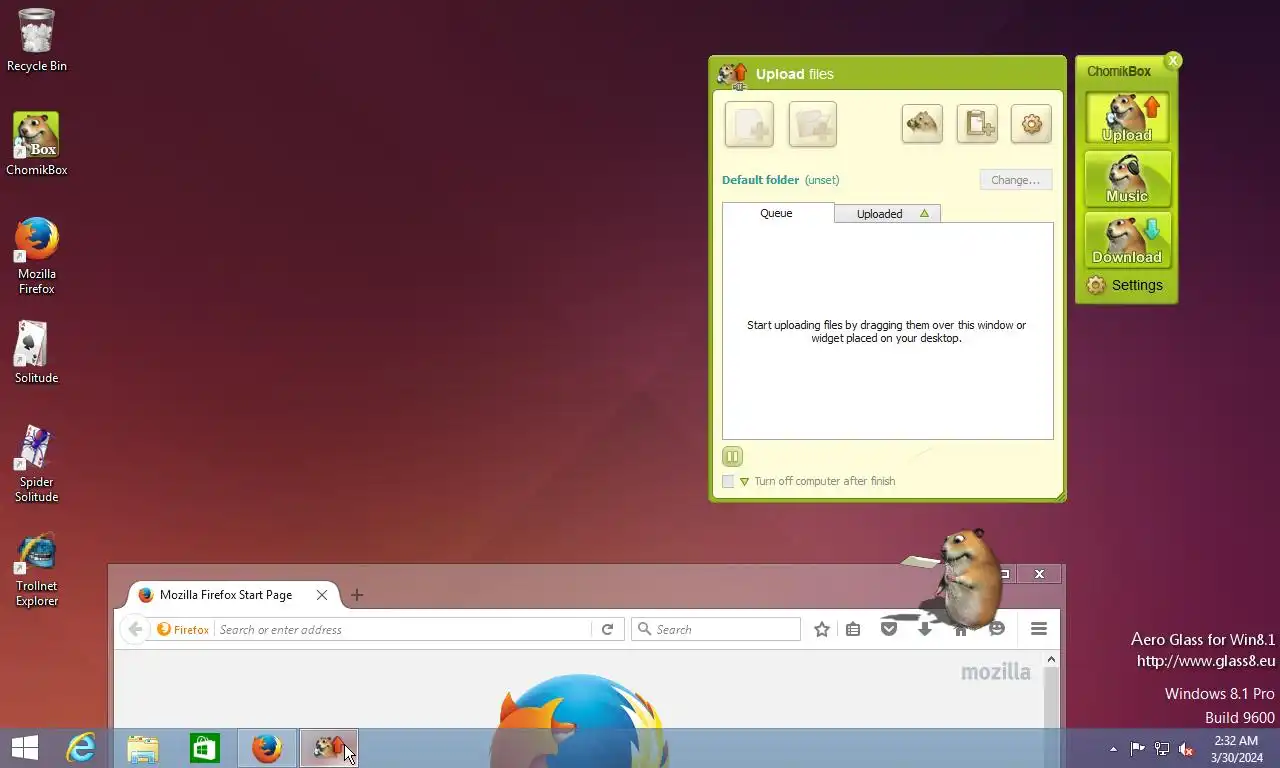Click the Change... default folder button
1280x768 pixels.
click(1015, 180)
